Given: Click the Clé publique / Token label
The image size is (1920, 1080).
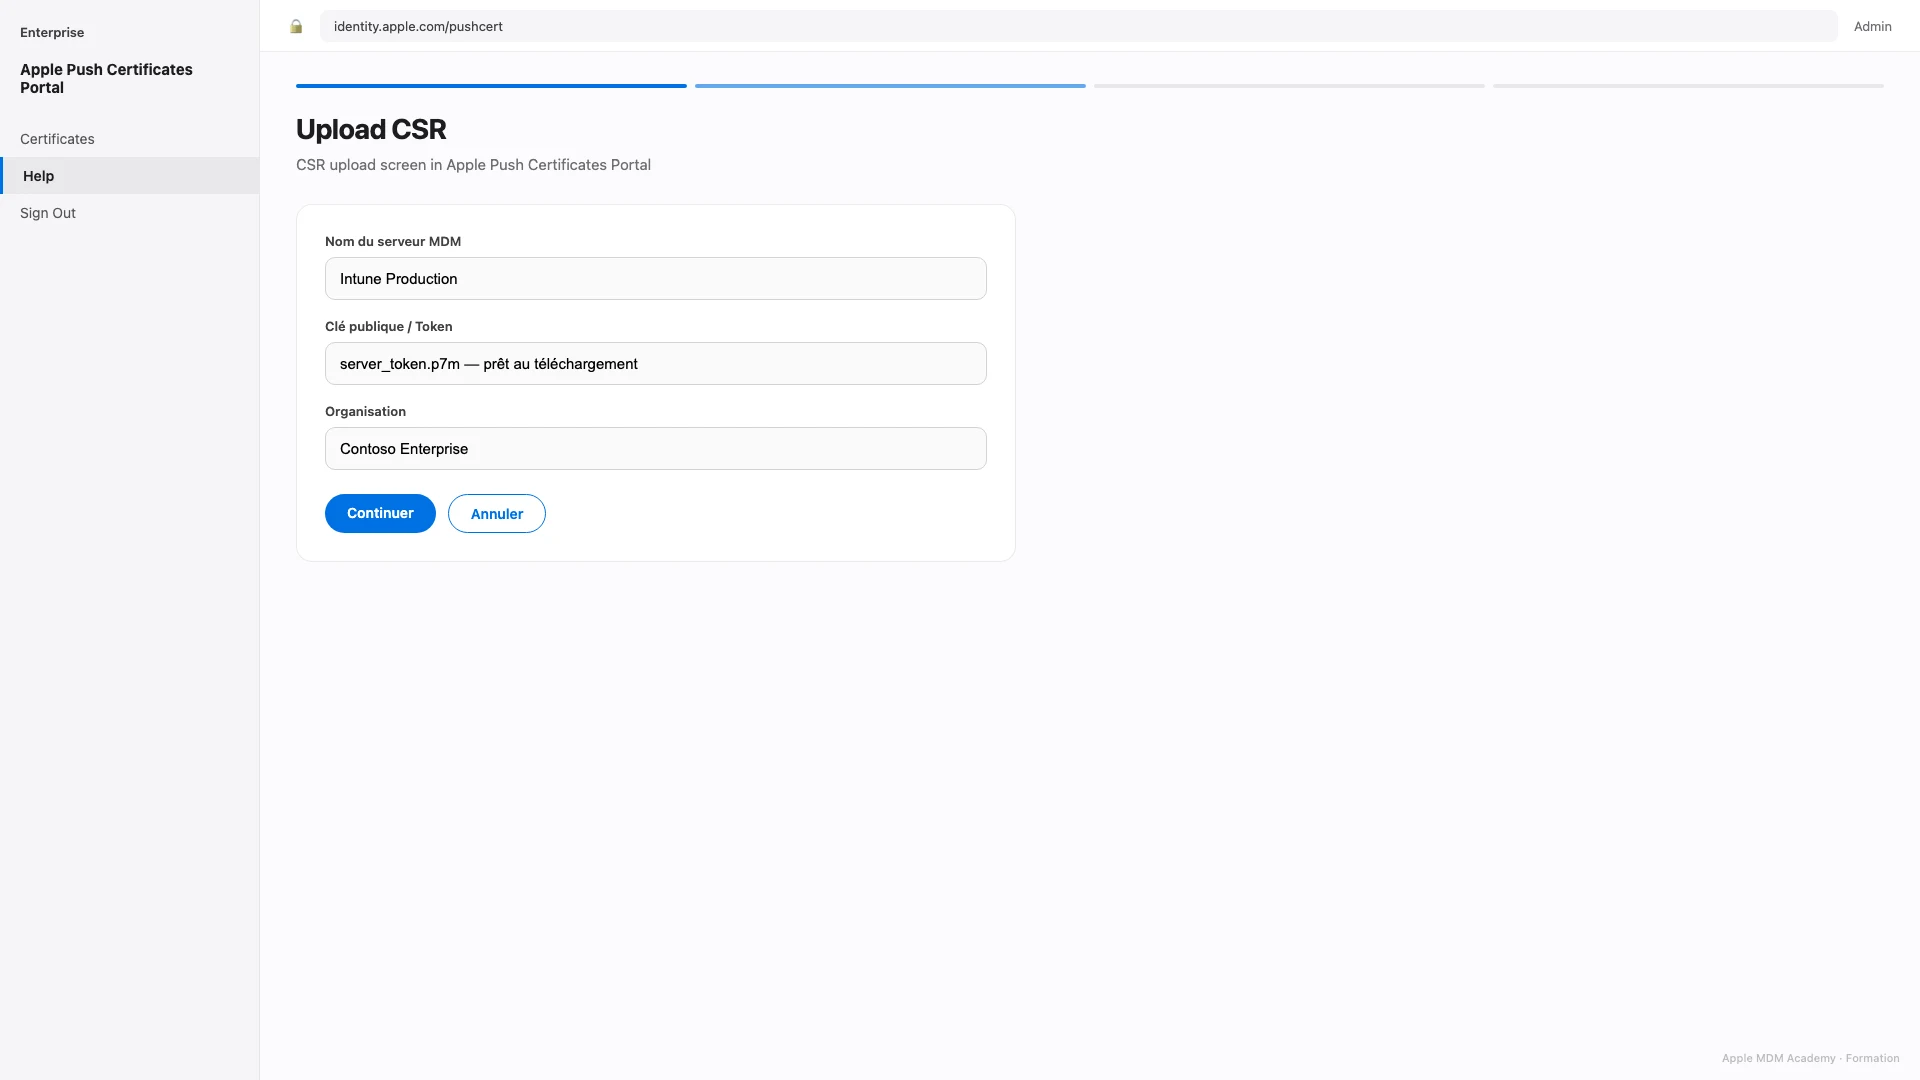Looking at the screenshot, I should coord(388,327).
